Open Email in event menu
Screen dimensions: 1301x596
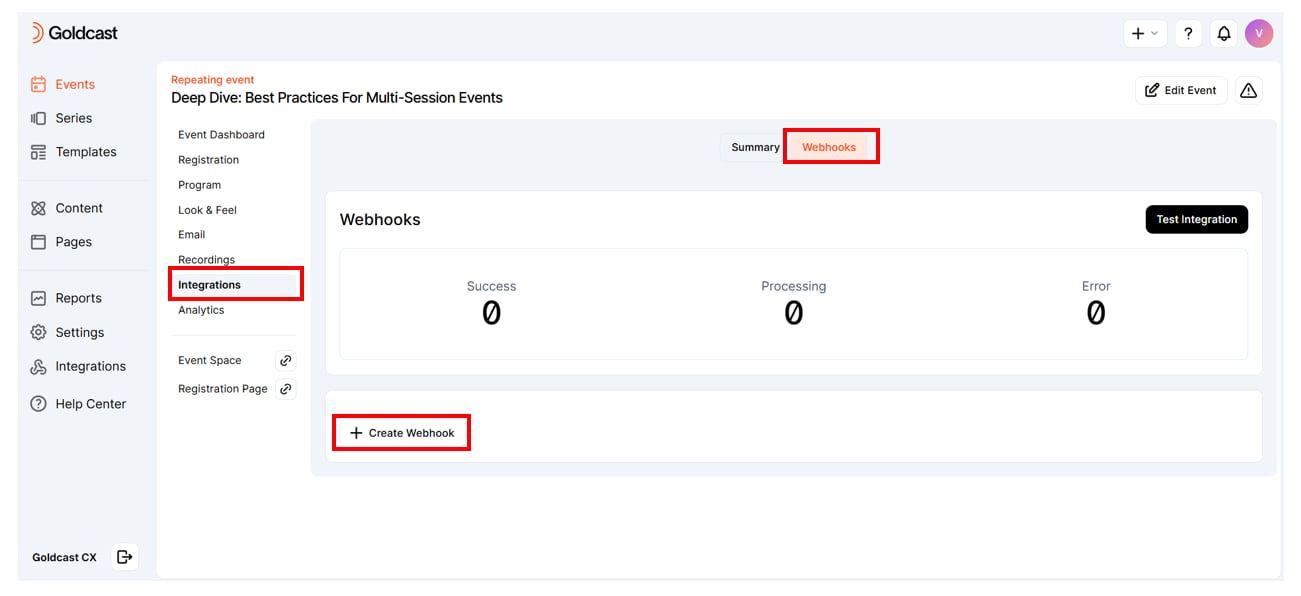tap(191, 235)
